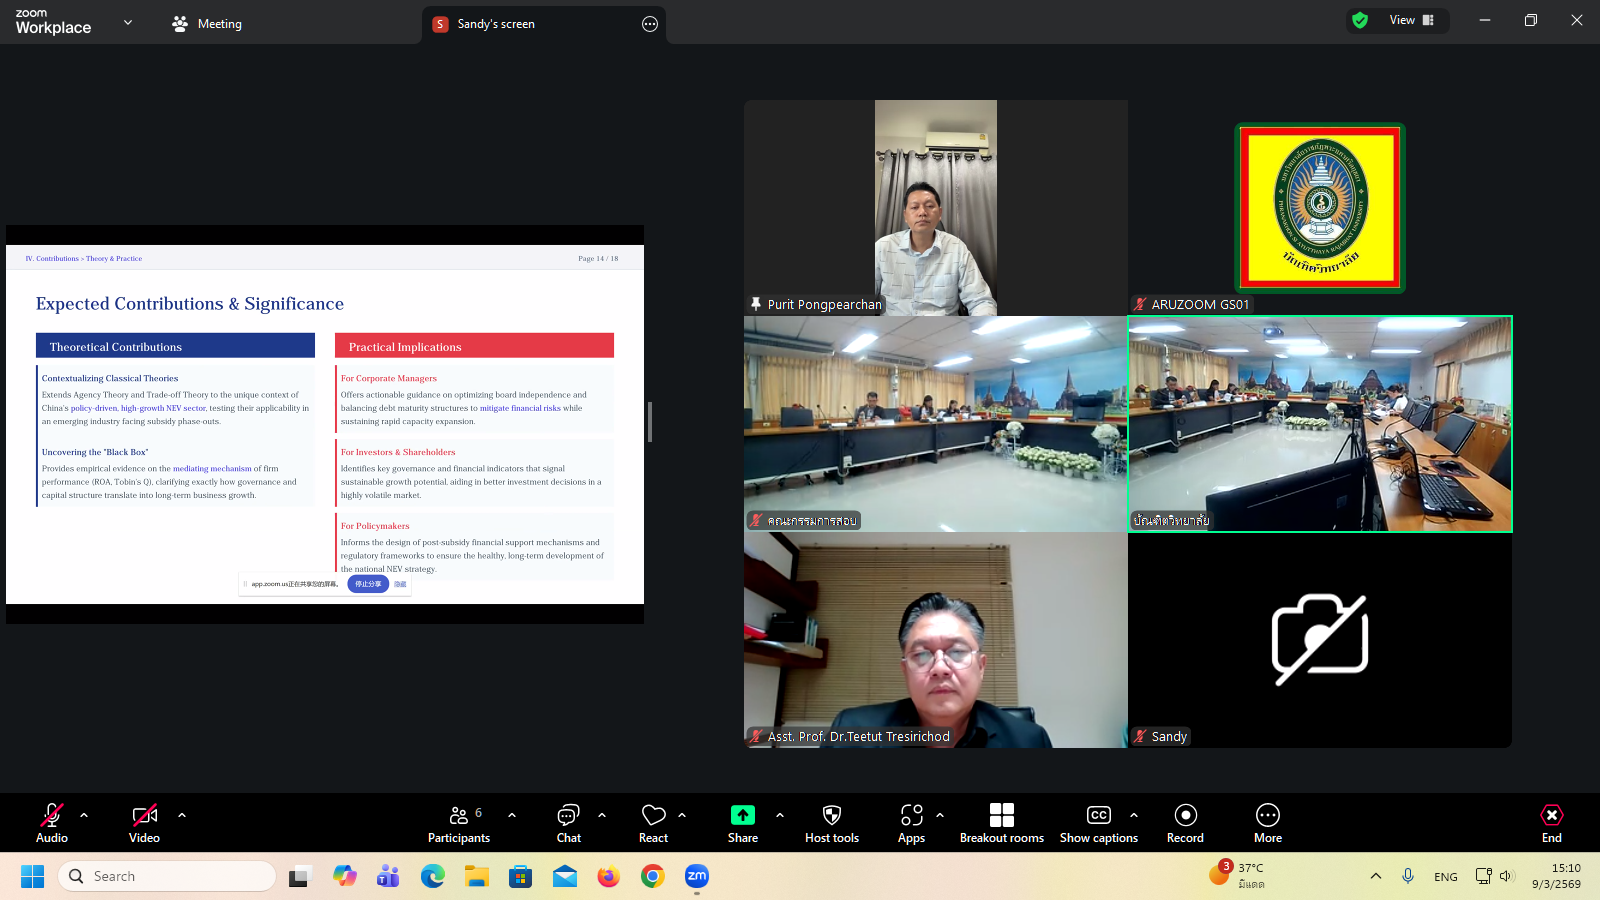Select the Sandy's screen tab

tap(496, 24)
